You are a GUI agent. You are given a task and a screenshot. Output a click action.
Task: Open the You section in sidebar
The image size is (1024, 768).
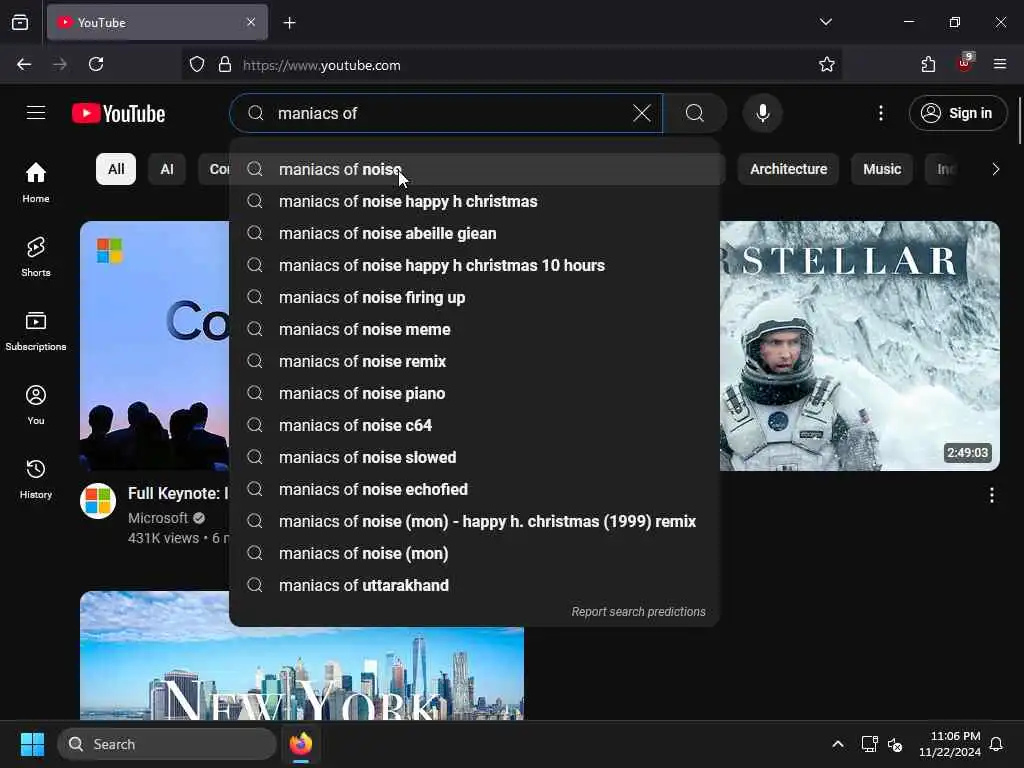pyautogui.click(x=36, y=405)
